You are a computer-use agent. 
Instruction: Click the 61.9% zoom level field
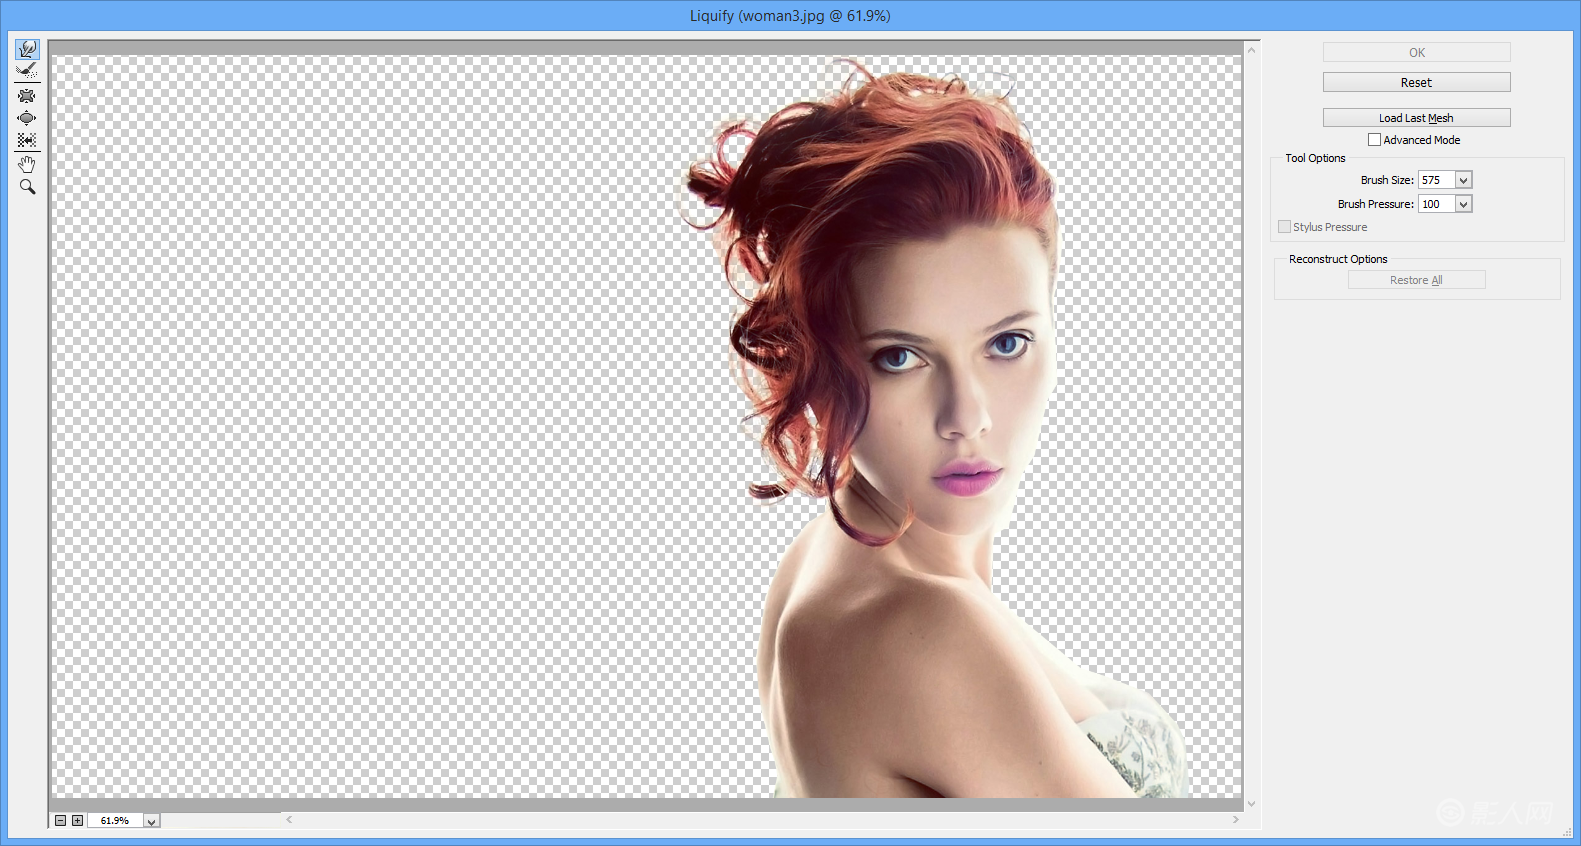pyautogui.click(x=116, y=821)
